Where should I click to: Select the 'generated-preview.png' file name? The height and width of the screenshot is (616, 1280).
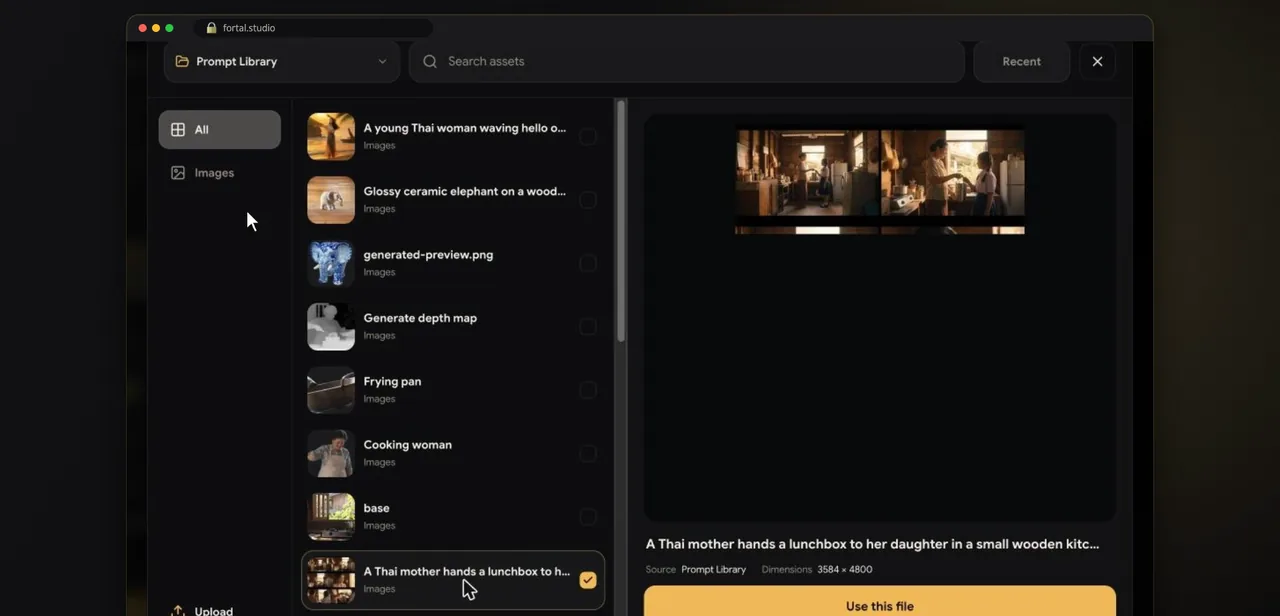428,255
